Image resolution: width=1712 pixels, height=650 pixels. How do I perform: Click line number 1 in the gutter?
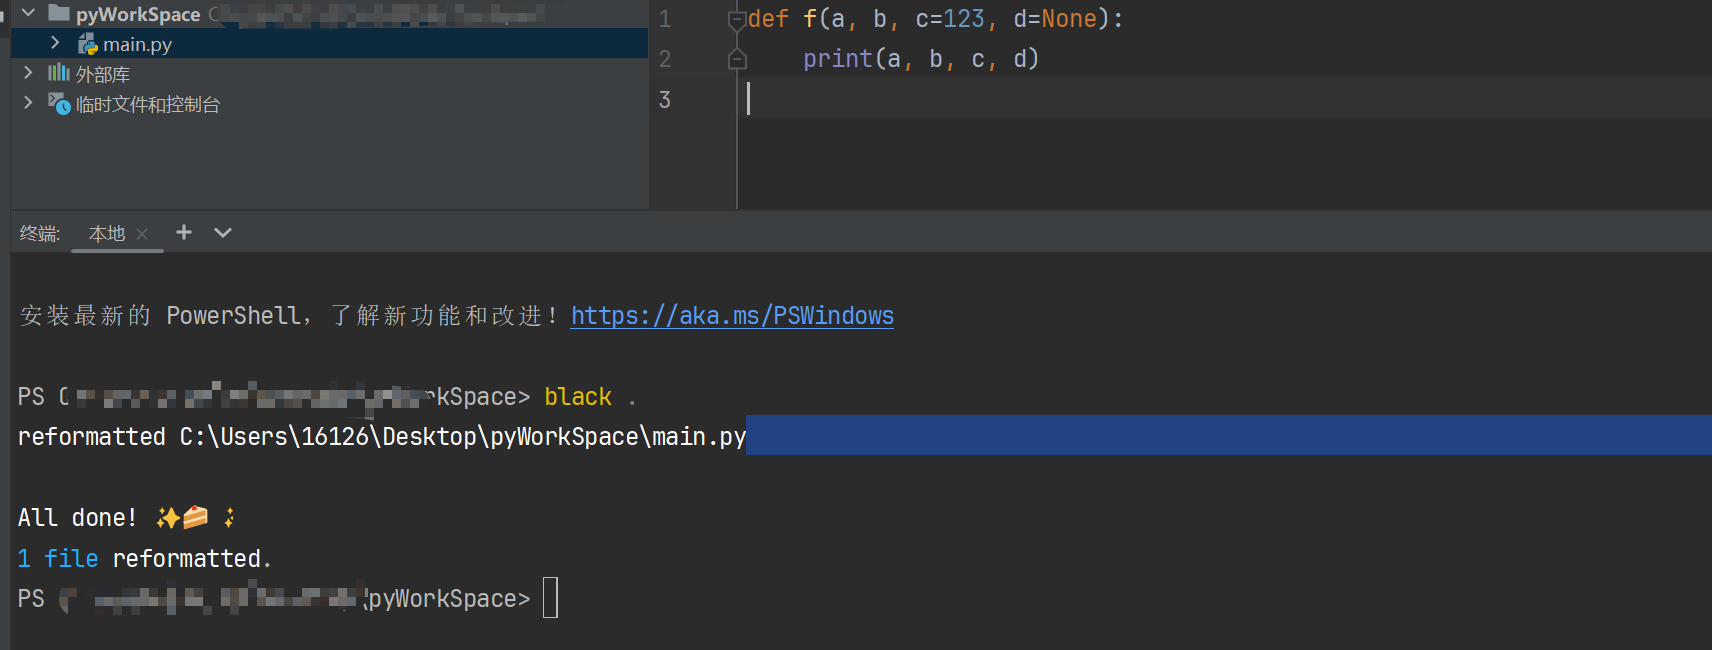[x=665, y=19]
